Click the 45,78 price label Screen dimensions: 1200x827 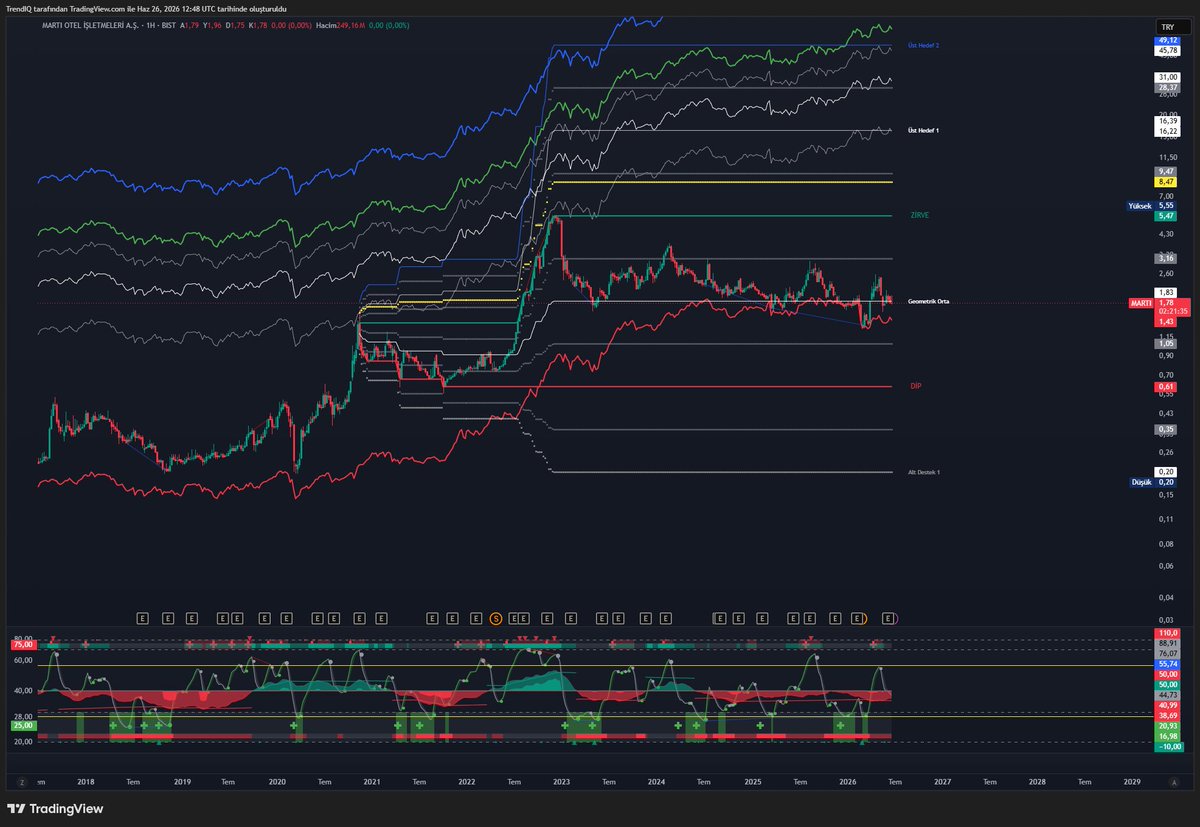tap(1166, 50)
